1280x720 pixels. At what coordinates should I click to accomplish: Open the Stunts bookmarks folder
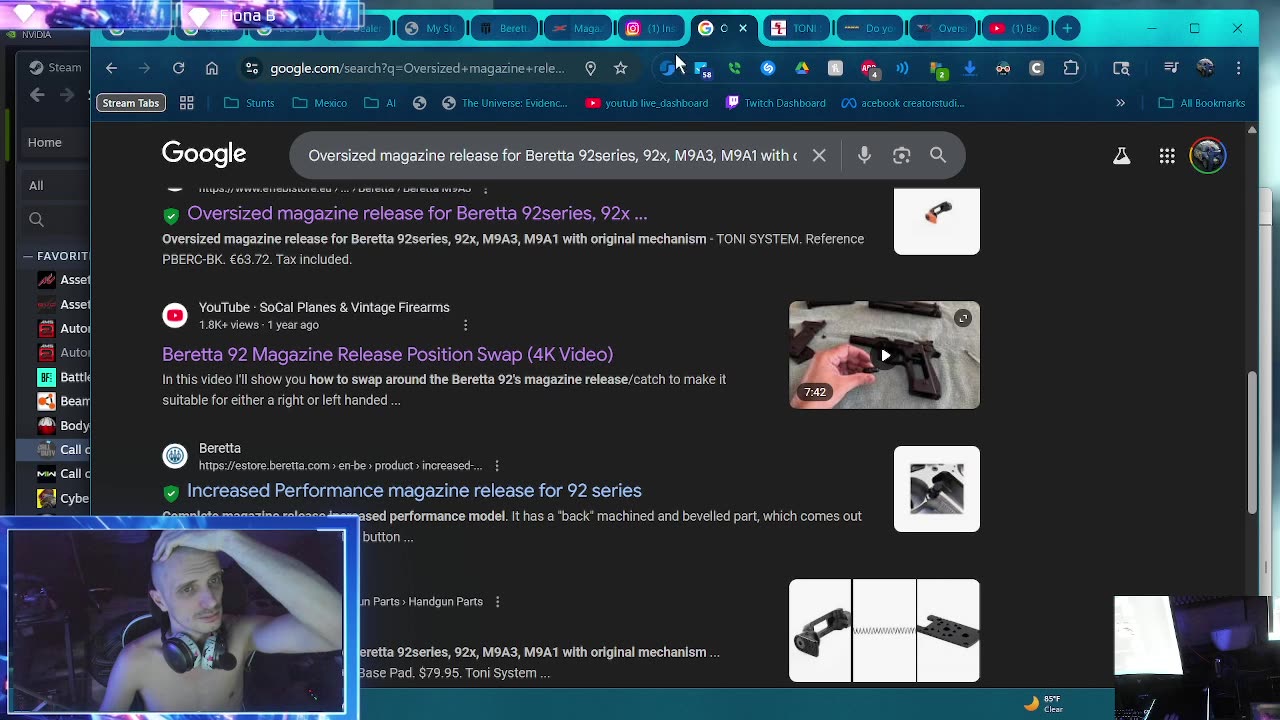pos(249,103)
